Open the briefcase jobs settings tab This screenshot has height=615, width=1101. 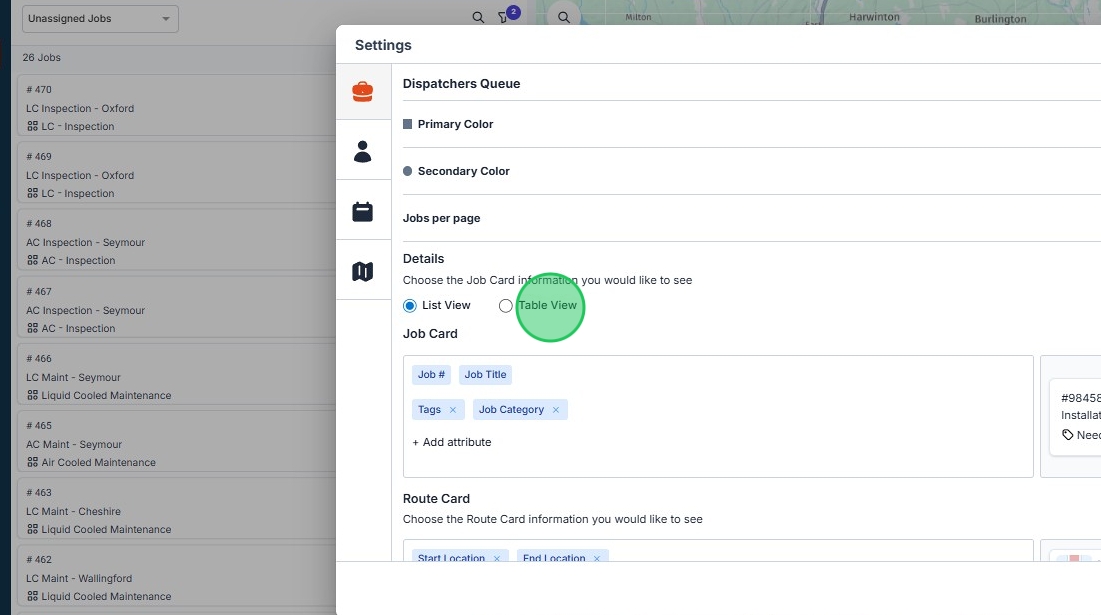(362, 92)
